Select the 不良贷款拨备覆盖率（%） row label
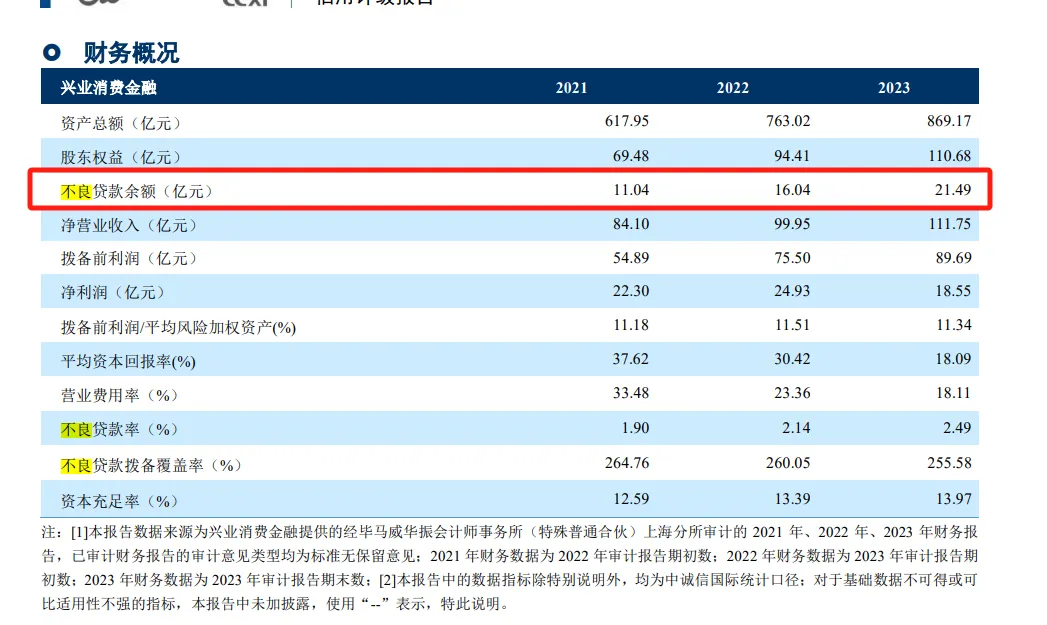This screenshot has width=1047, height=625. [x=152, y=465]
